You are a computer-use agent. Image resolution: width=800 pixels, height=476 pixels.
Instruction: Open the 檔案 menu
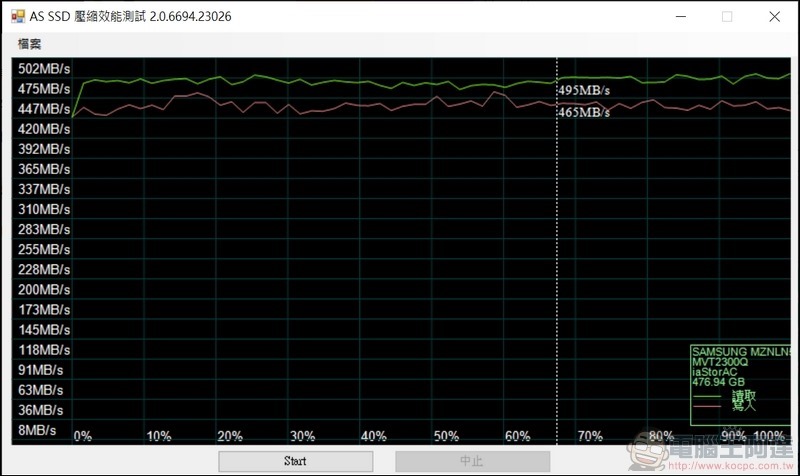point(29,44)
